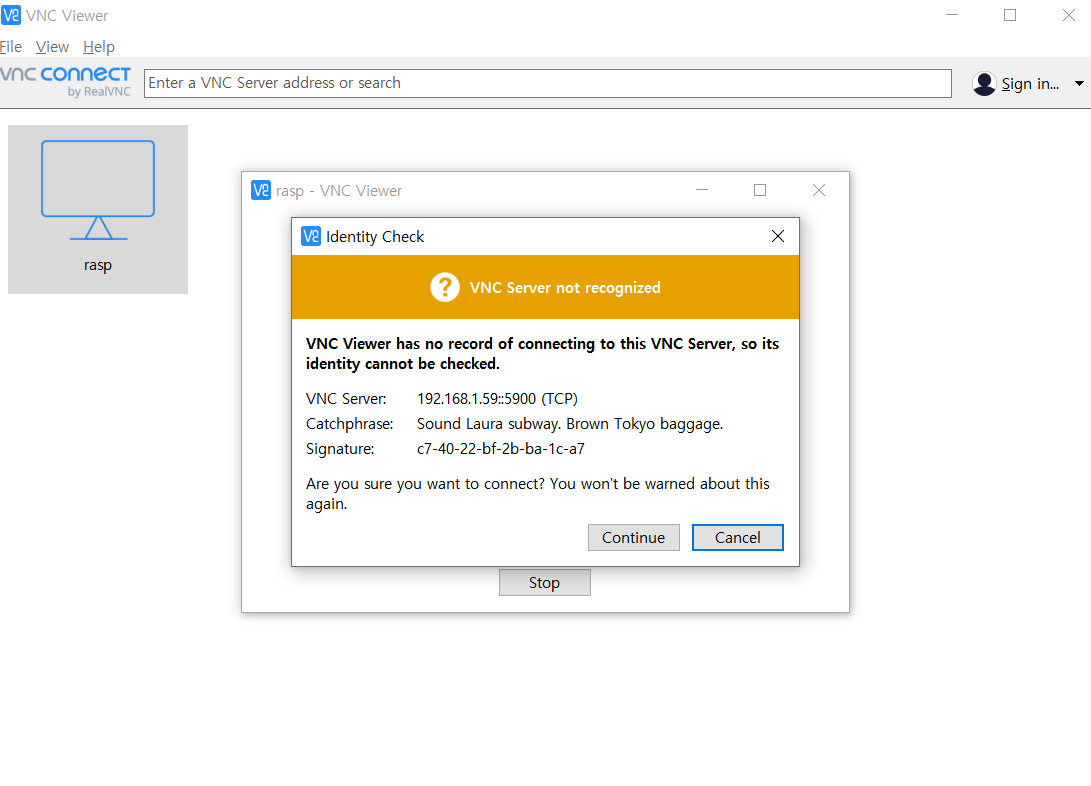This screenshot has height=786, width=1091.
Task: Minimize the main VNC Viewer window
Action: tap(952, 15)
